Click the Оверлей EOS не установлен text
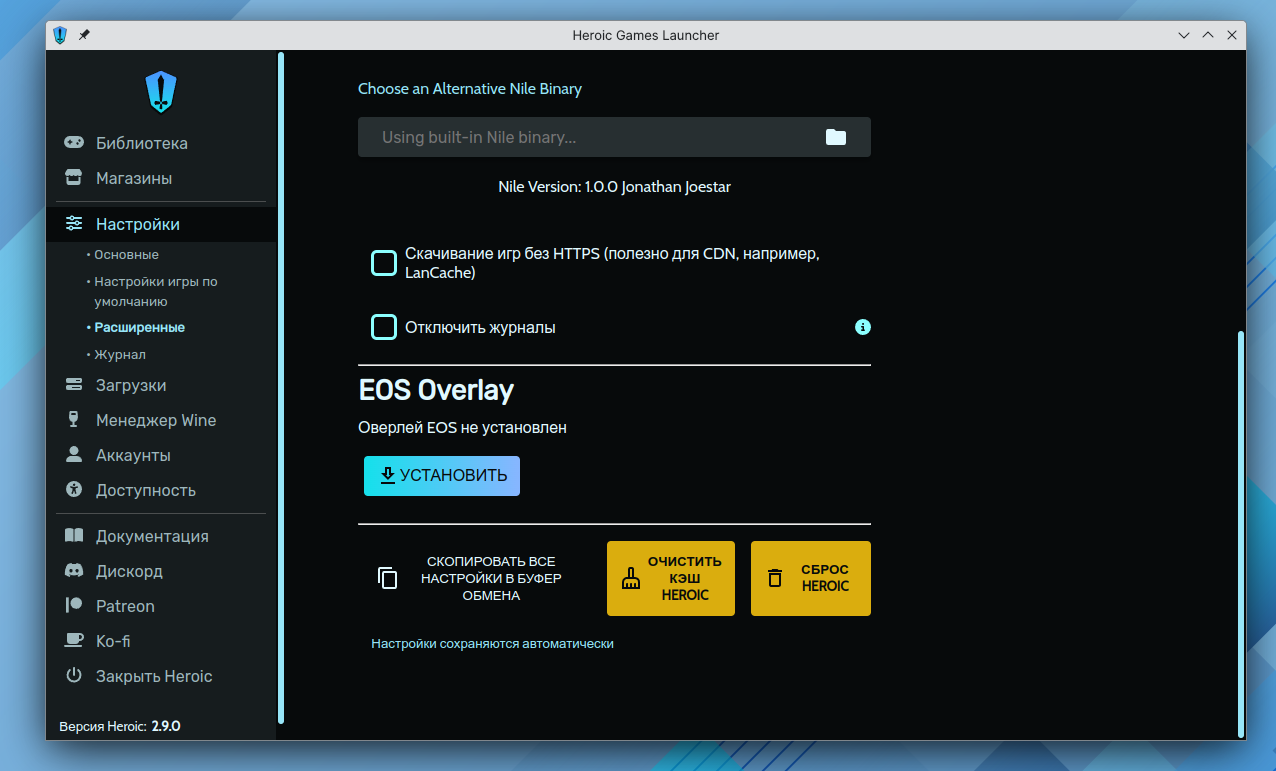 (462, 428)
